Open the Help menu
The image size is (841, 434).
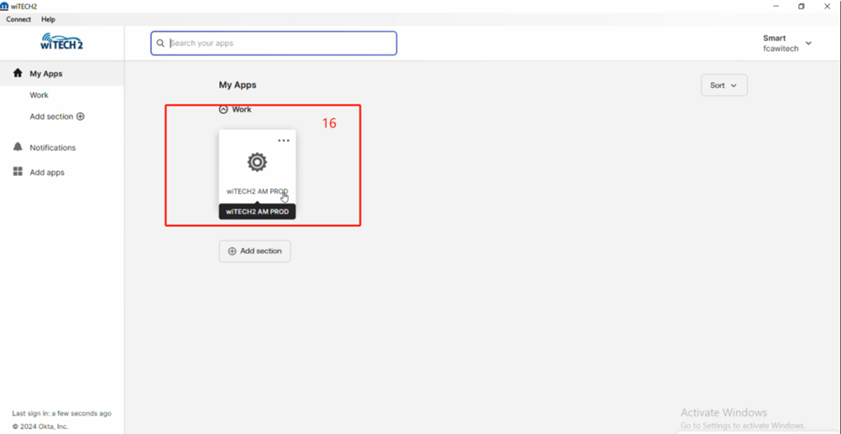click(x=48, y=19)
